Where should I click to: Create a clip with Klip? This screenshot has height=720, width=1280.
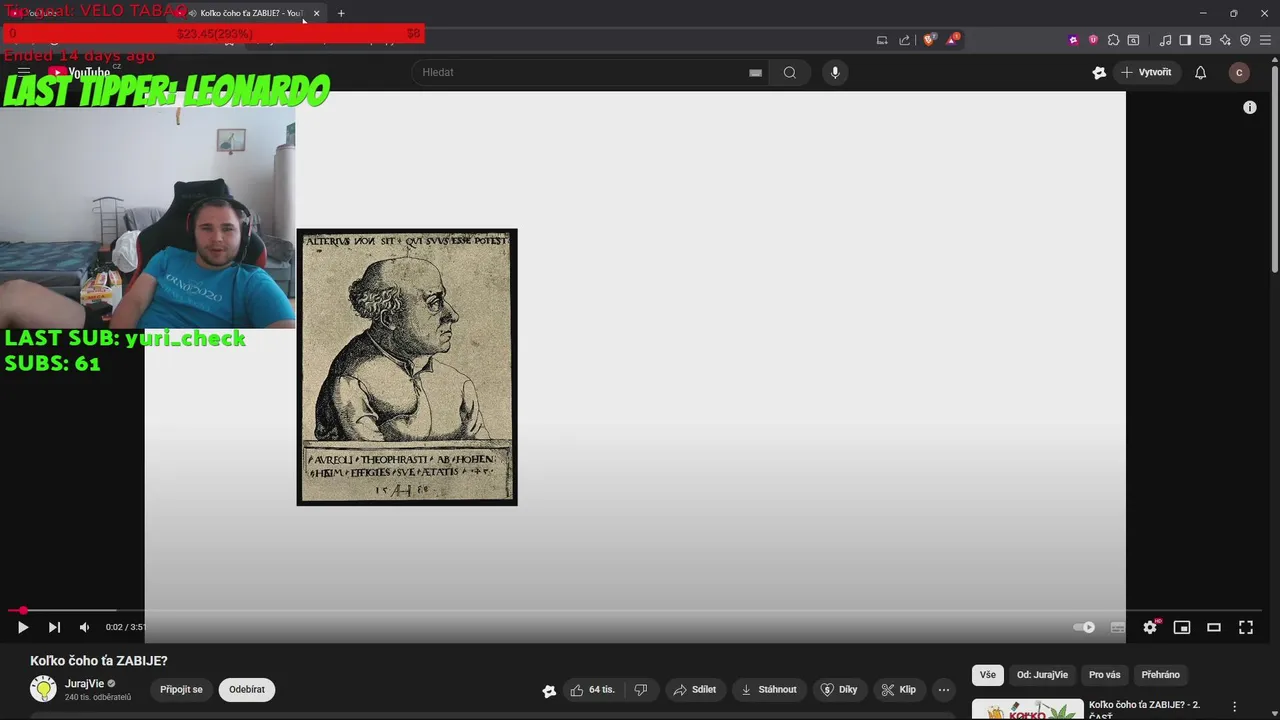tap(898, 689)
